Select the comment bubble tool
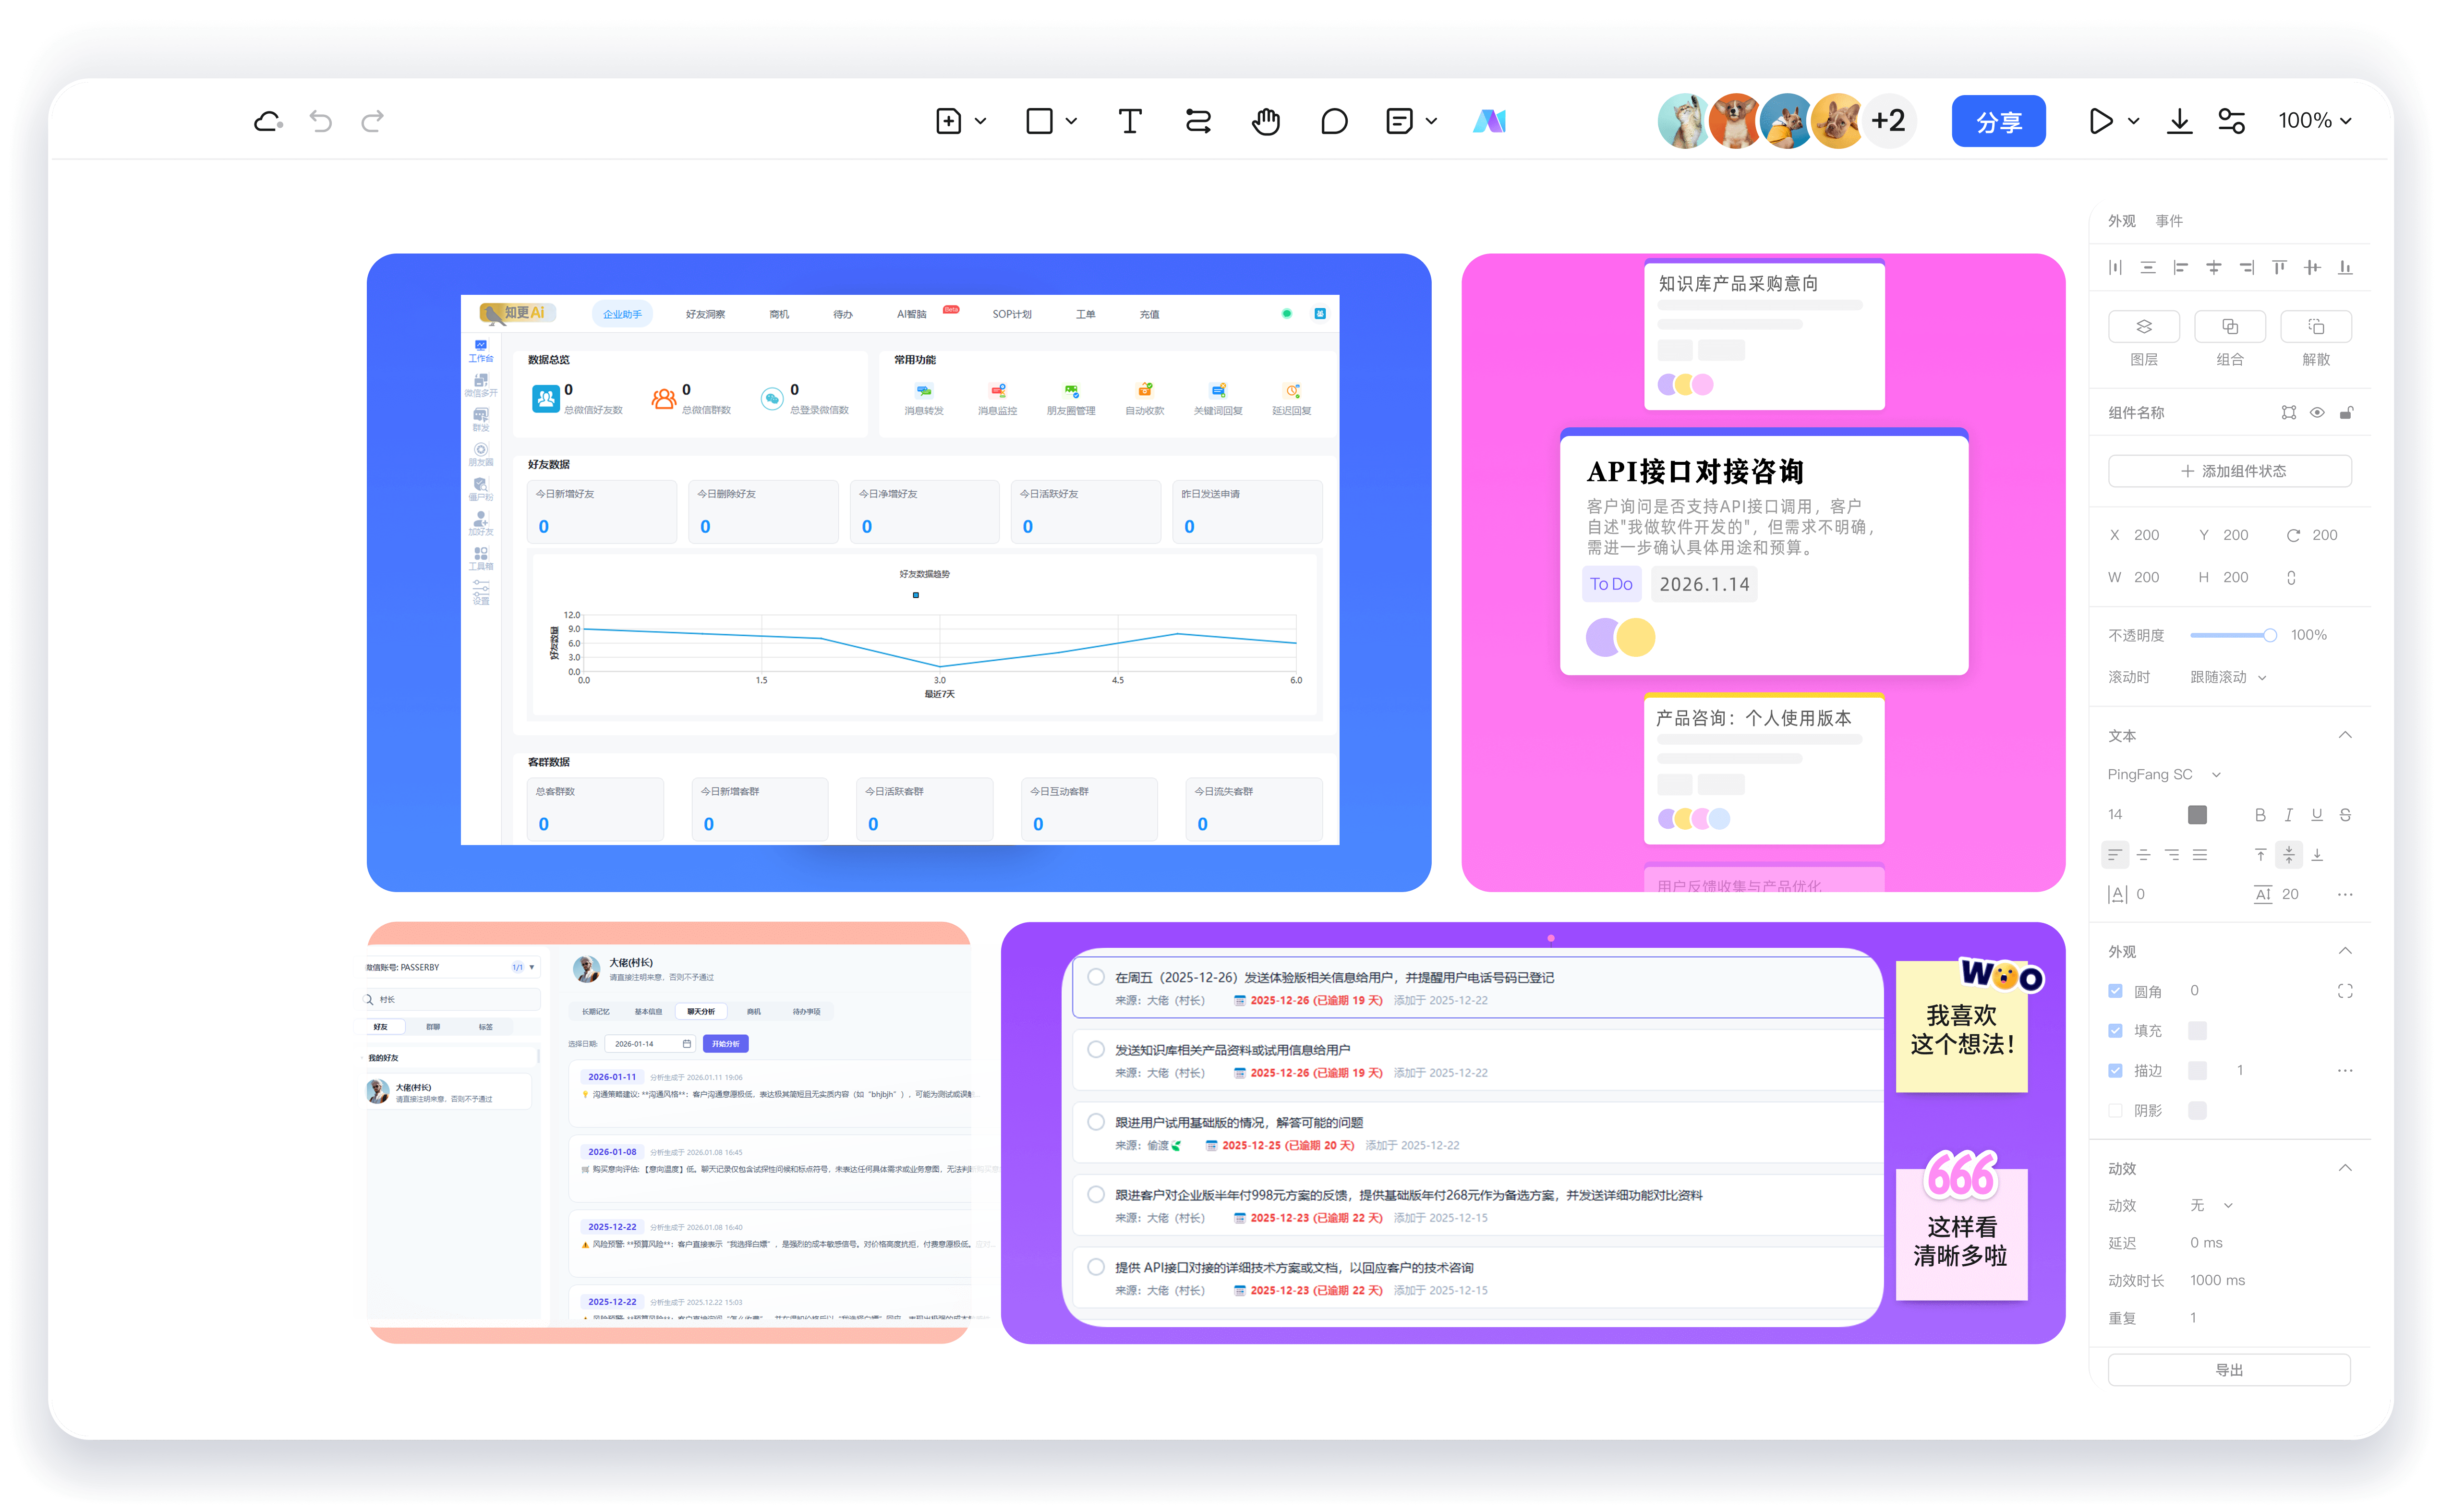The image size is (2441, 1512). (x=1333, y=121)
